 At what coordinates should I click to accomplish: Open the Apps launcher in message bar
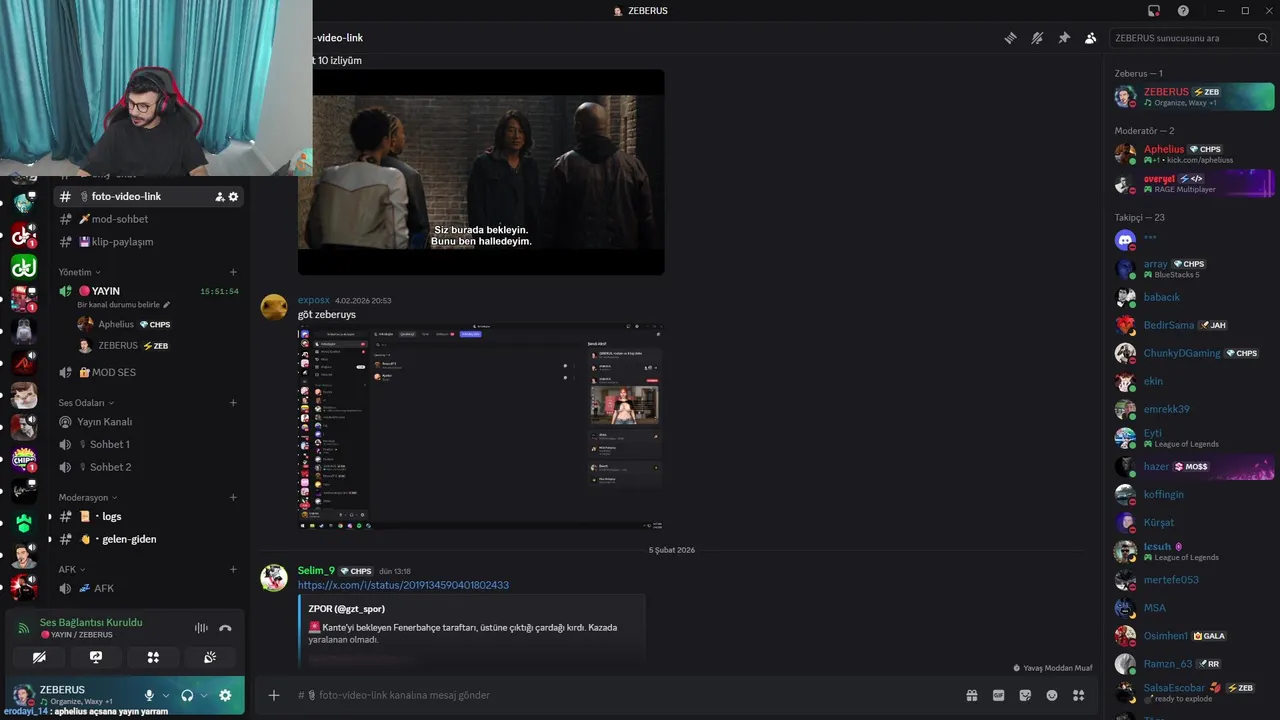[x=1079, y=695]
